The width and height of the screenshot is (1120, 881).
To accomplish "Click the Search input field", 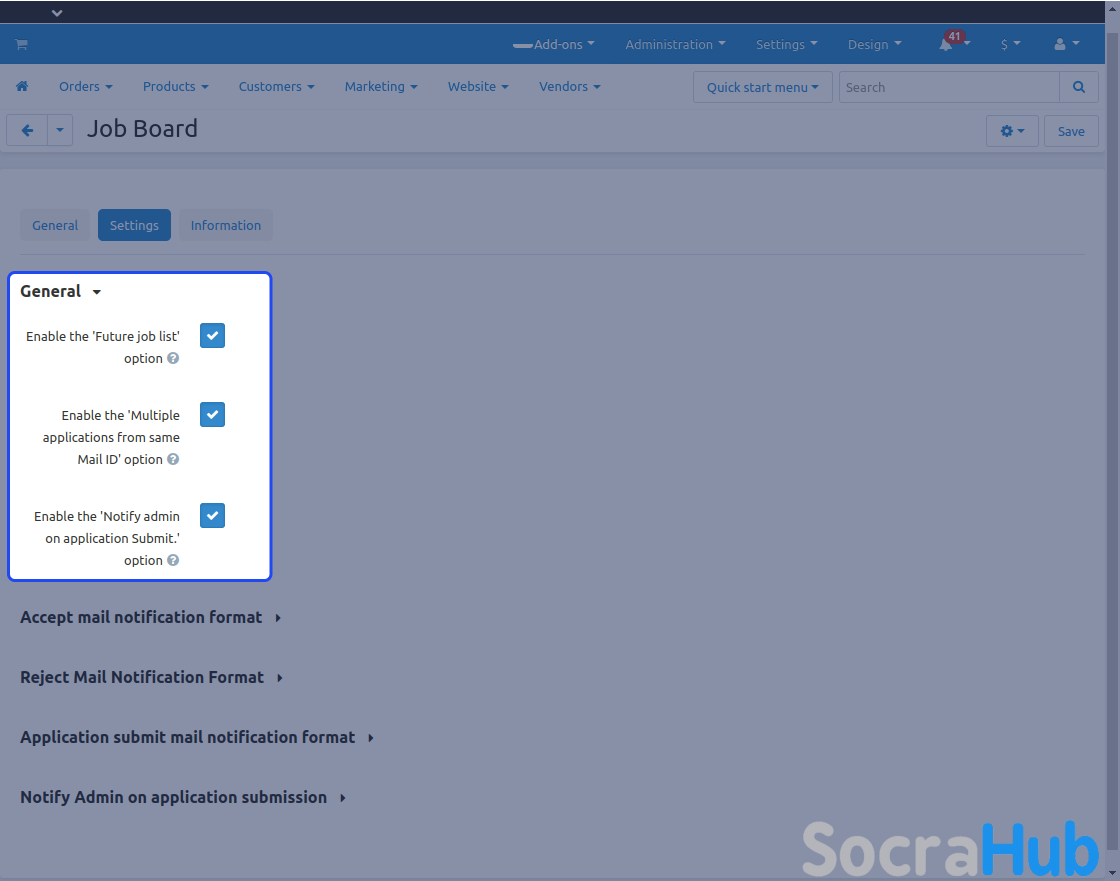I will (x=948, y=87).
